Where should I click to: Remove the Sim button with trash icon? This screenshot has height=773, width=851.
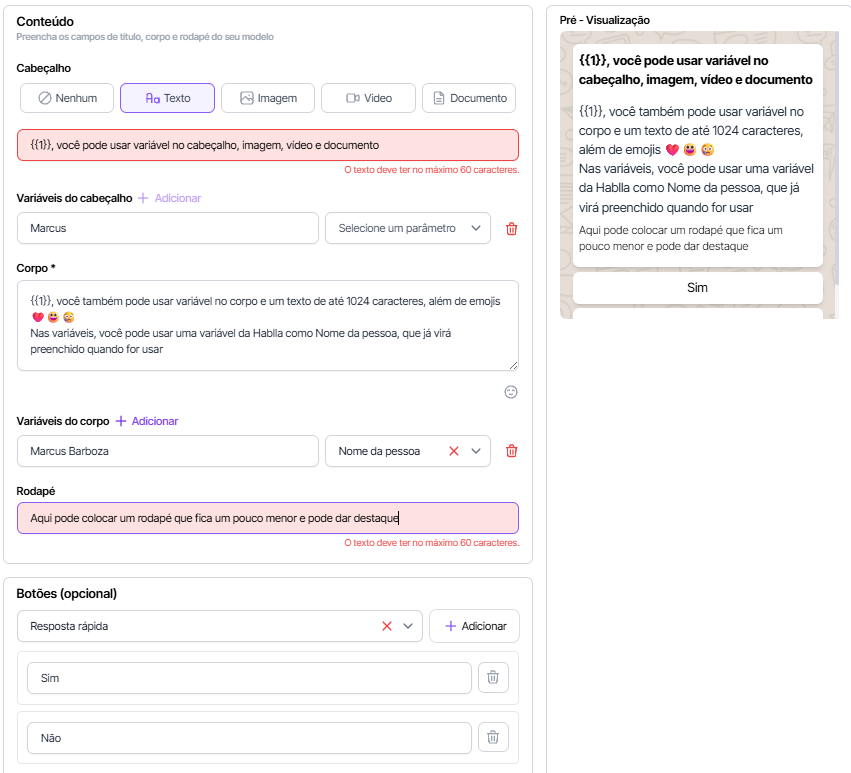click(x=492, y=678)
